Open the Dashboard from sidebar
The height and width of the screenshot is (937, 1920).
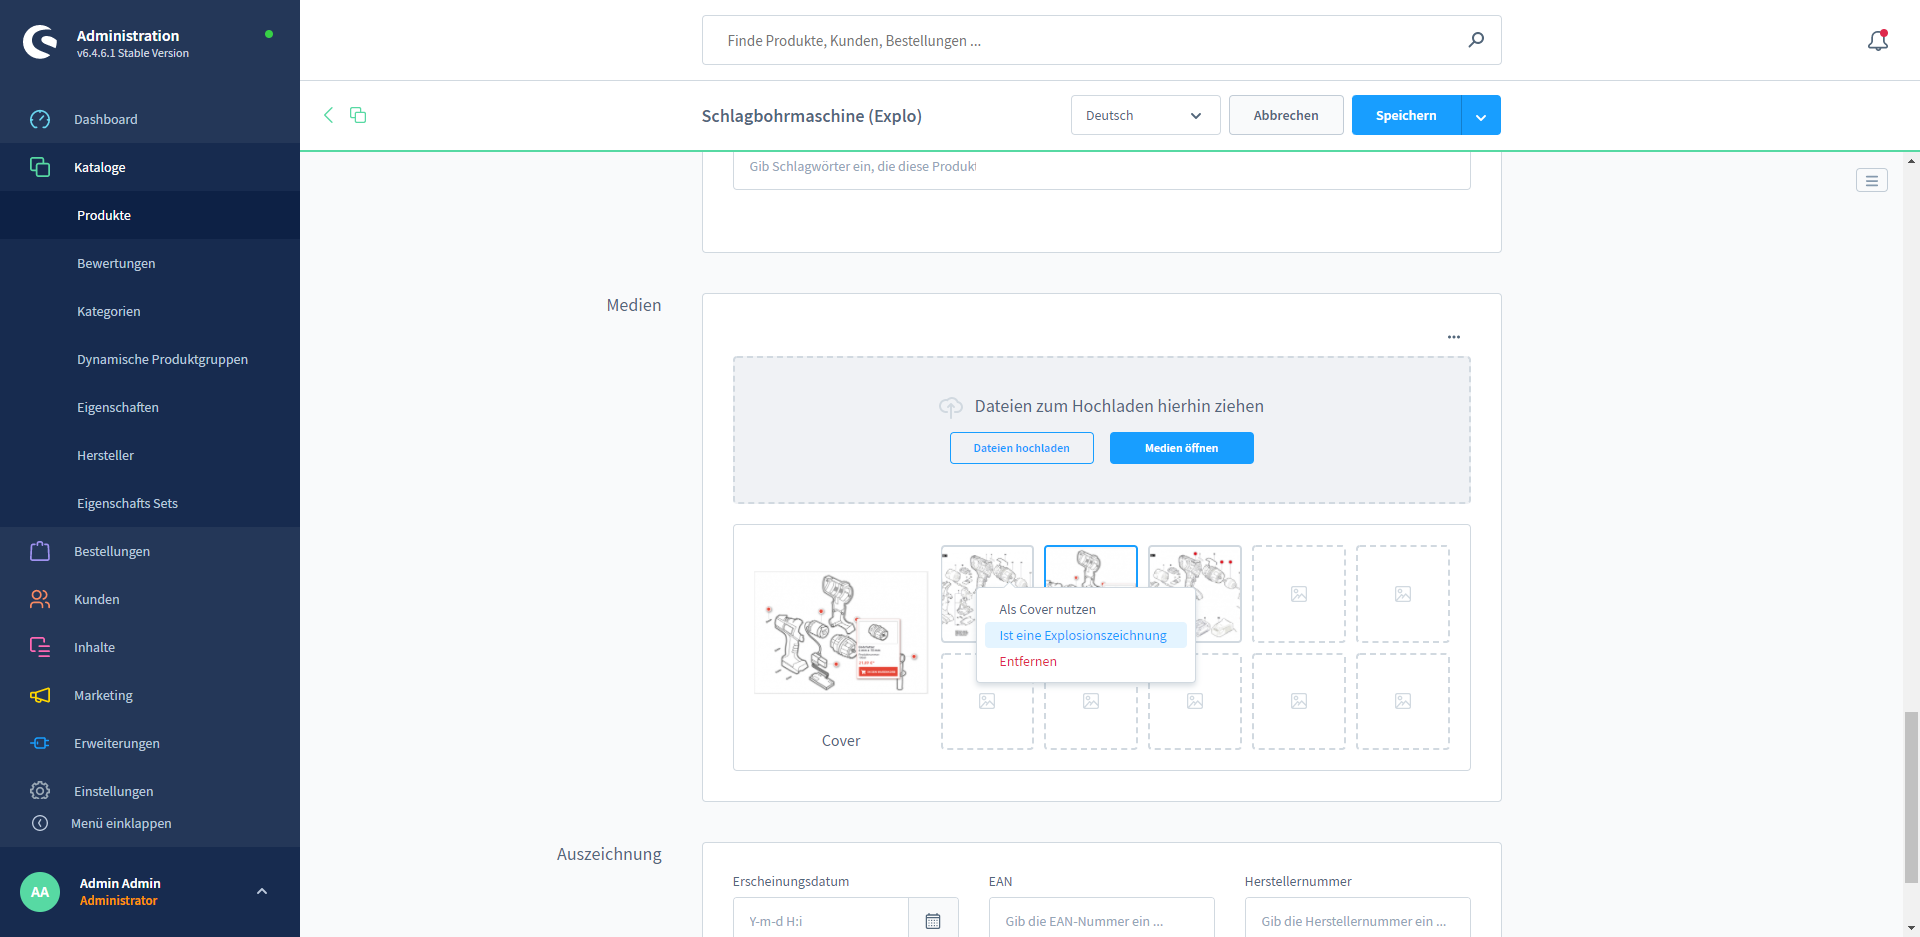(105, 119)
